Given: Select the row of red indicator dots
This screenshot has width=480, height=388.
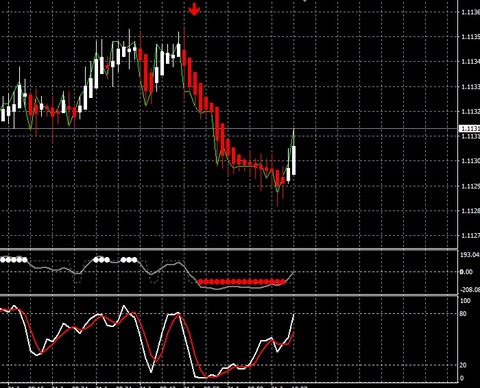Looking at the screenshot, I should (x=242, y=282).
